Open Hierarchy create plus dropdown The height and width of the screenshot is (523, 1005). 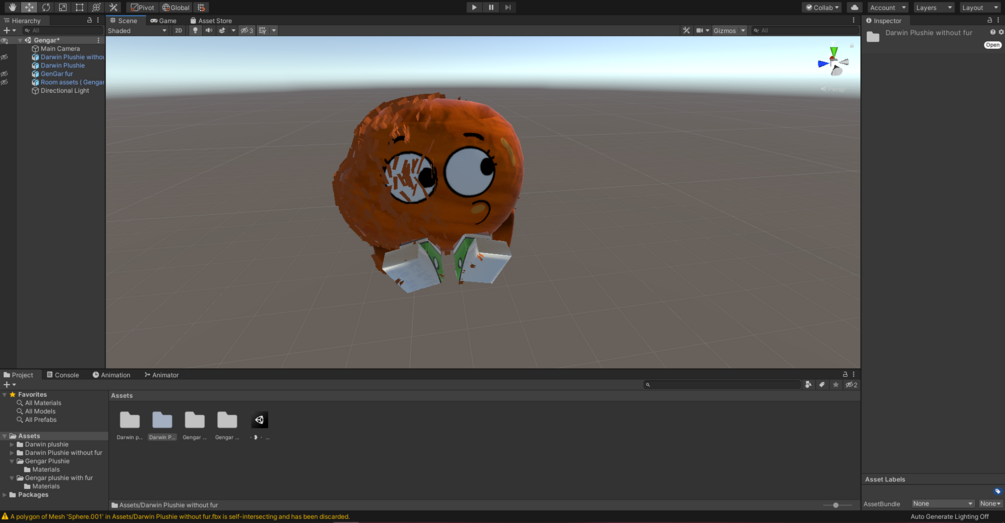click(x=10, y=30)
